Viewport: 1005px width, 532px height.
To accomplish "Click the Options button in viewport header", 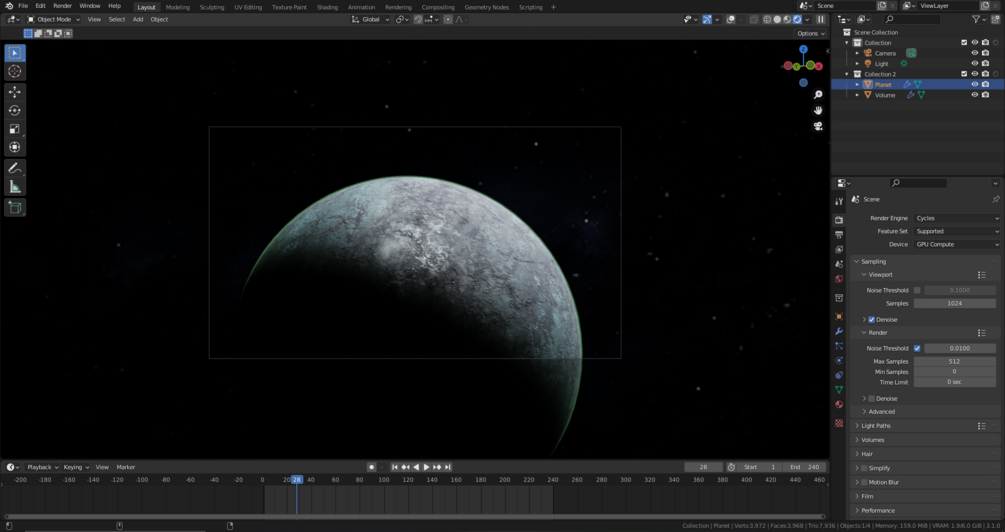I will (x=811, y=33).
